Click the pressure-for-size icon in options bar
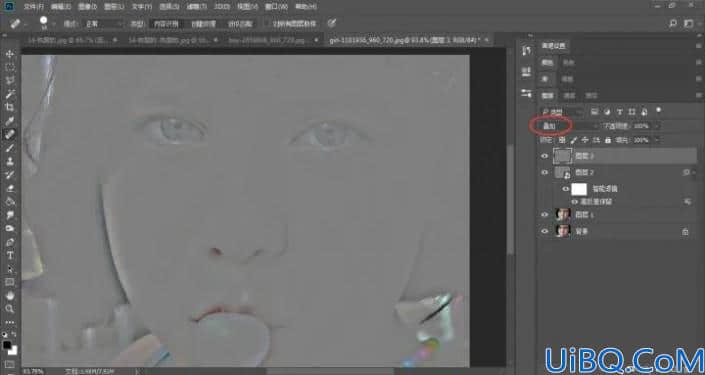The image size is (705, 375). (332, 23)
